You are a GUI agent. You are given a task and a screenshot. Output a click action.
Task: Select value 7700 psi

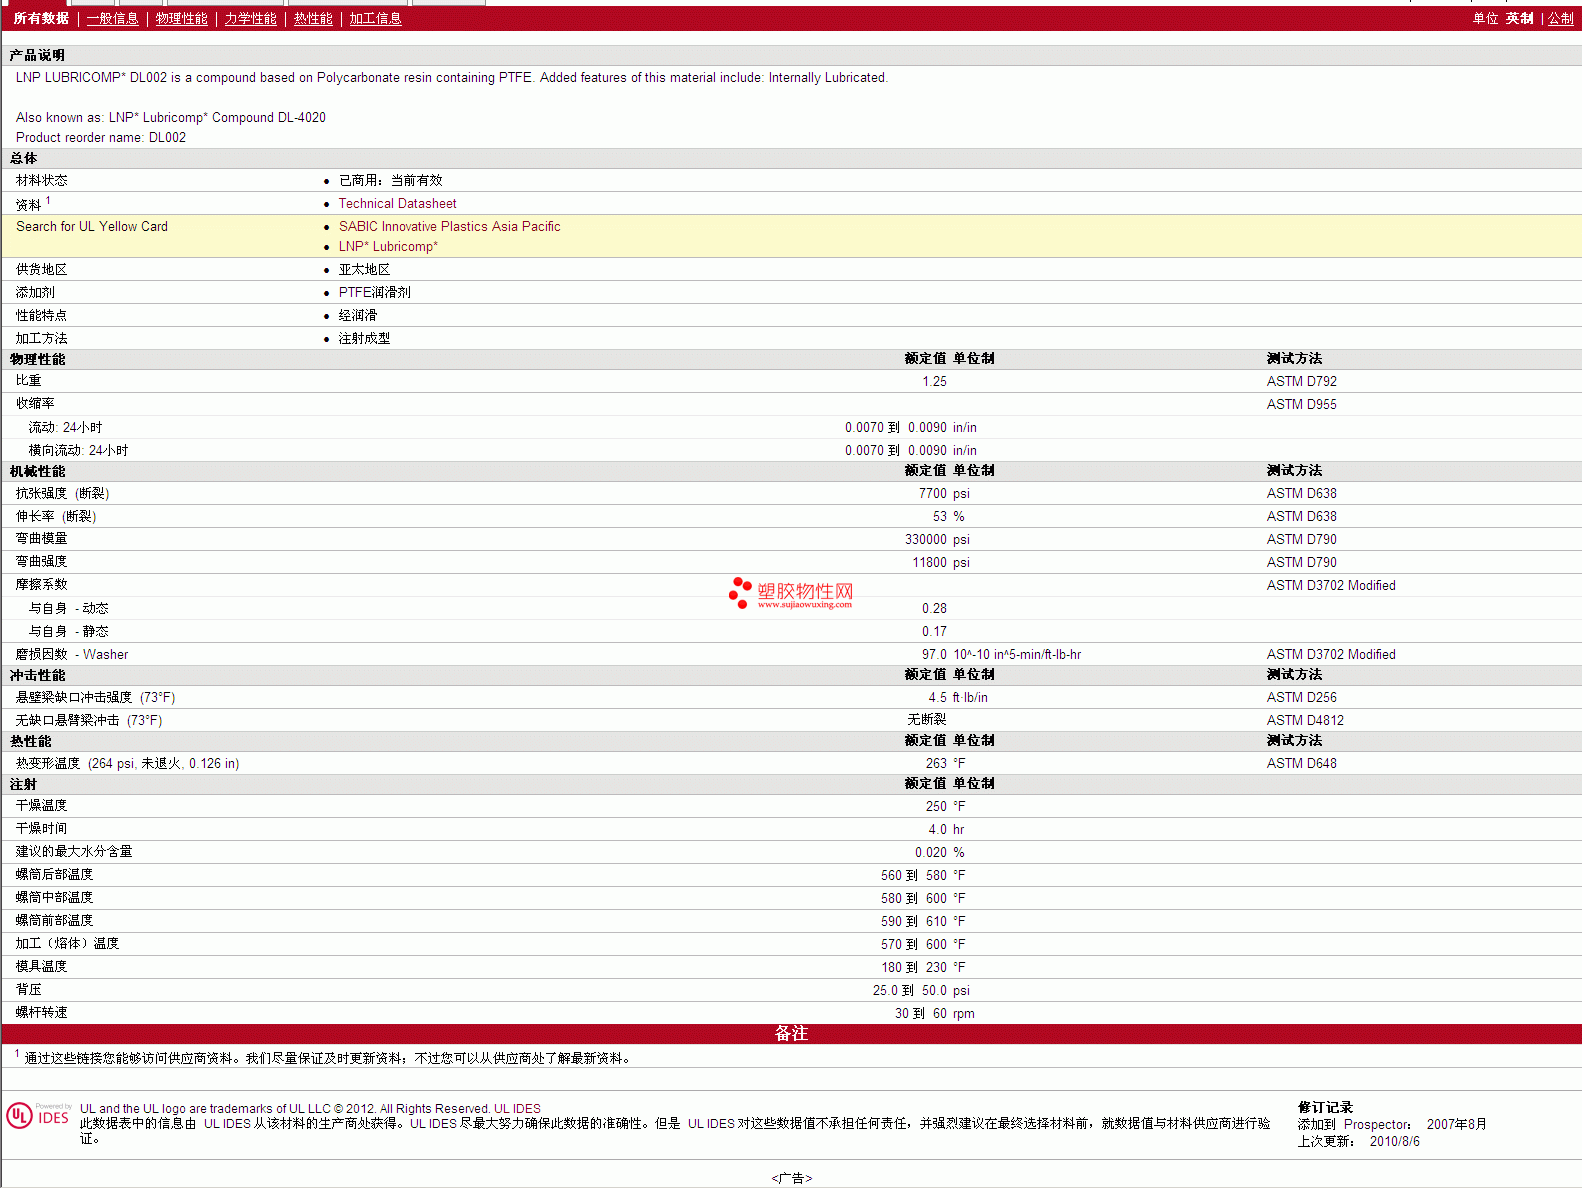coord(943,493)
